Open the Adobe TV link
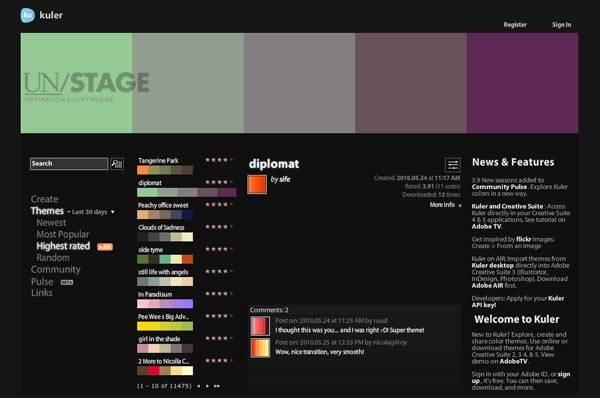600x398 pixels. pos(486,226)
